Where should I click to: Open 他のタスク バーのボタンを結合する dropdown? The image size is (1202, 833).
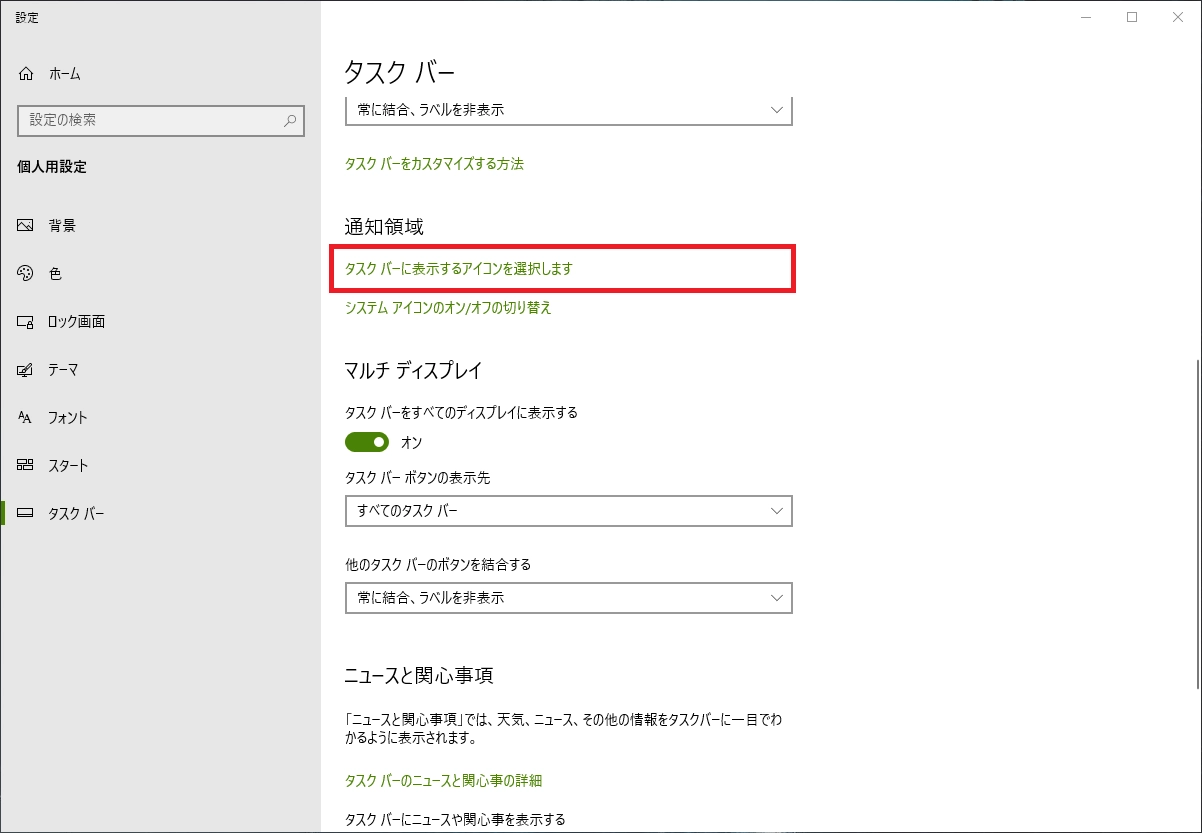click(x=568, y=598)
